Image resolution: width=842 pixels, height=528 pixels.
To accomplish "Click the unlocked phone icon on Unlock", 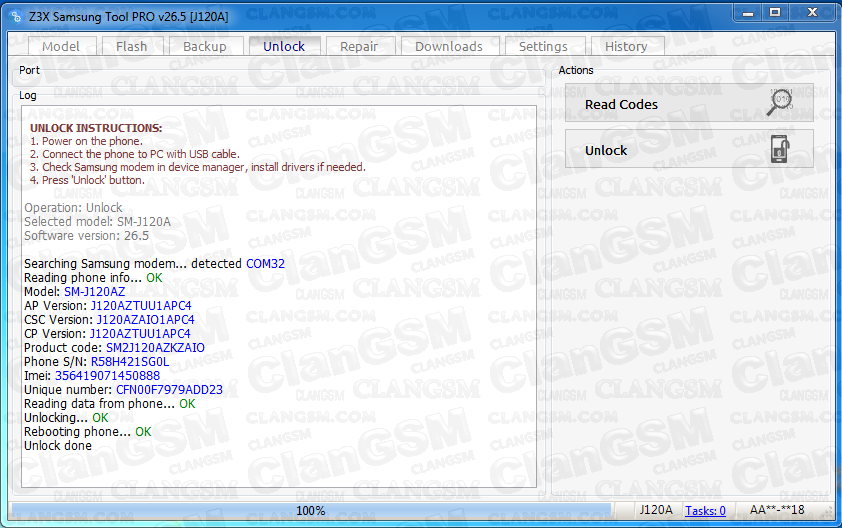I will coord(780,149).
